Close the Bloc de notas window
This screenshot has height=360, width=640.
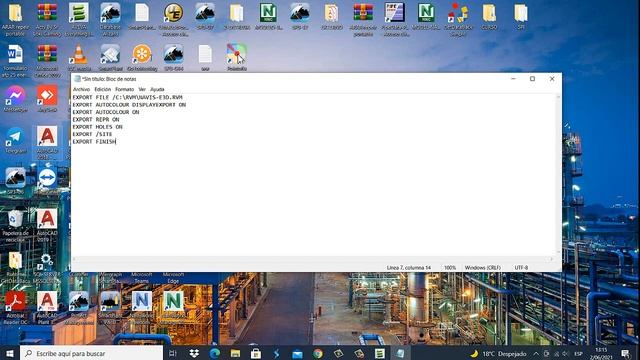click(552, 79)
